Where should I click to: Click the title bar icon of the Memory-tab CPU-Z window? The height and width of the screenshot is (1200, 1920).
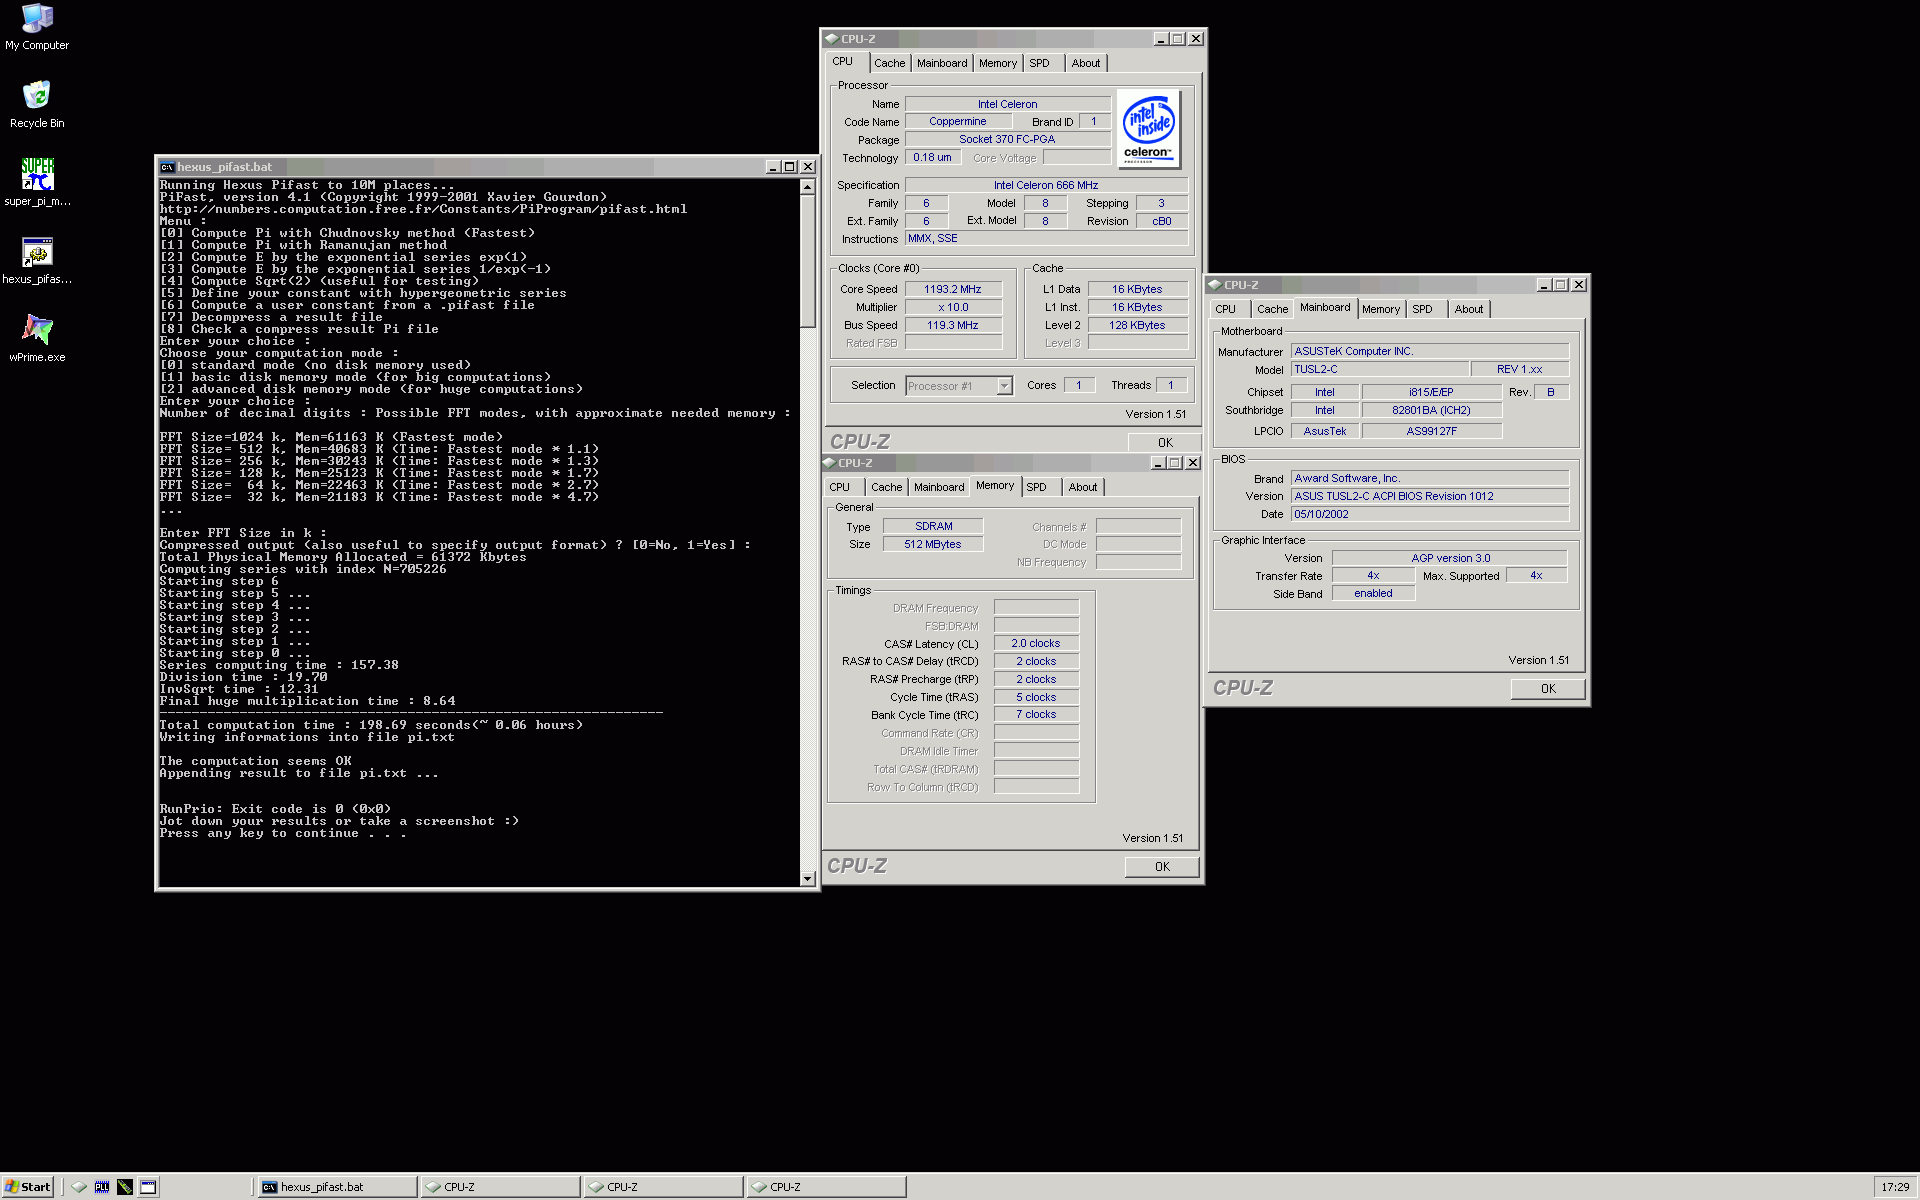click(x=829, y=463)
